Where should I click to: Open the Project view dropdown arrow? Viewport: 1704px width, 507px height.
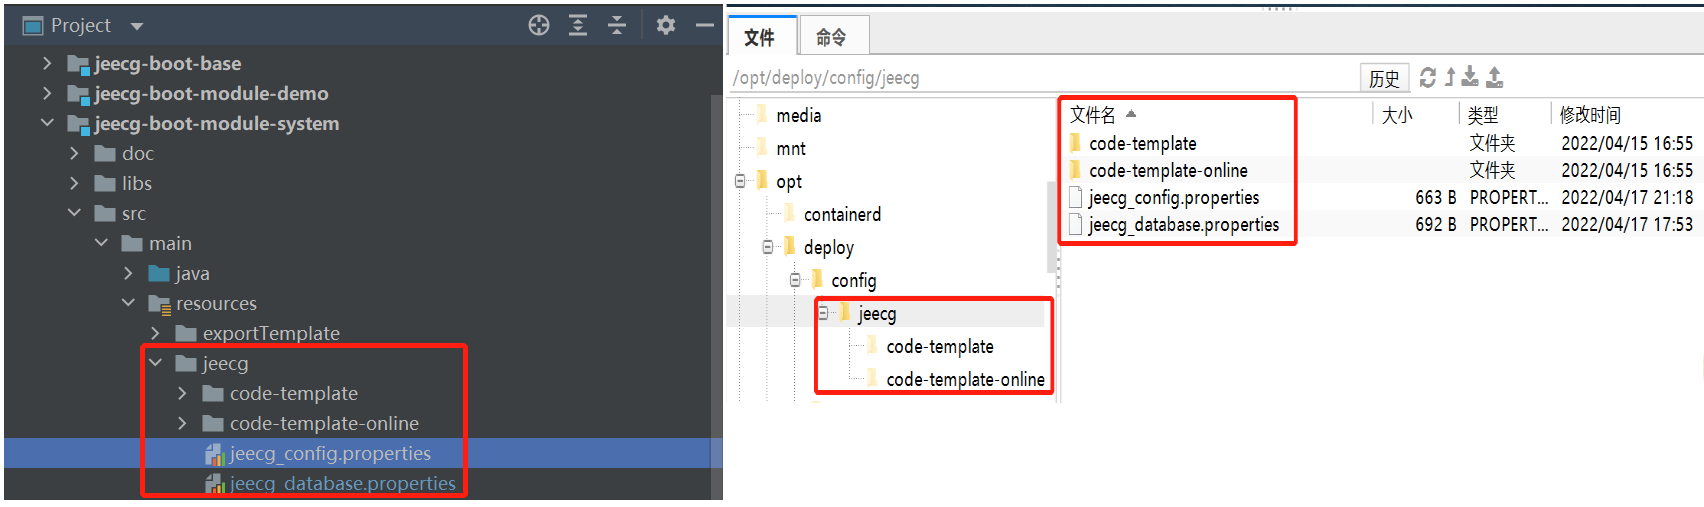coord(137,26)
